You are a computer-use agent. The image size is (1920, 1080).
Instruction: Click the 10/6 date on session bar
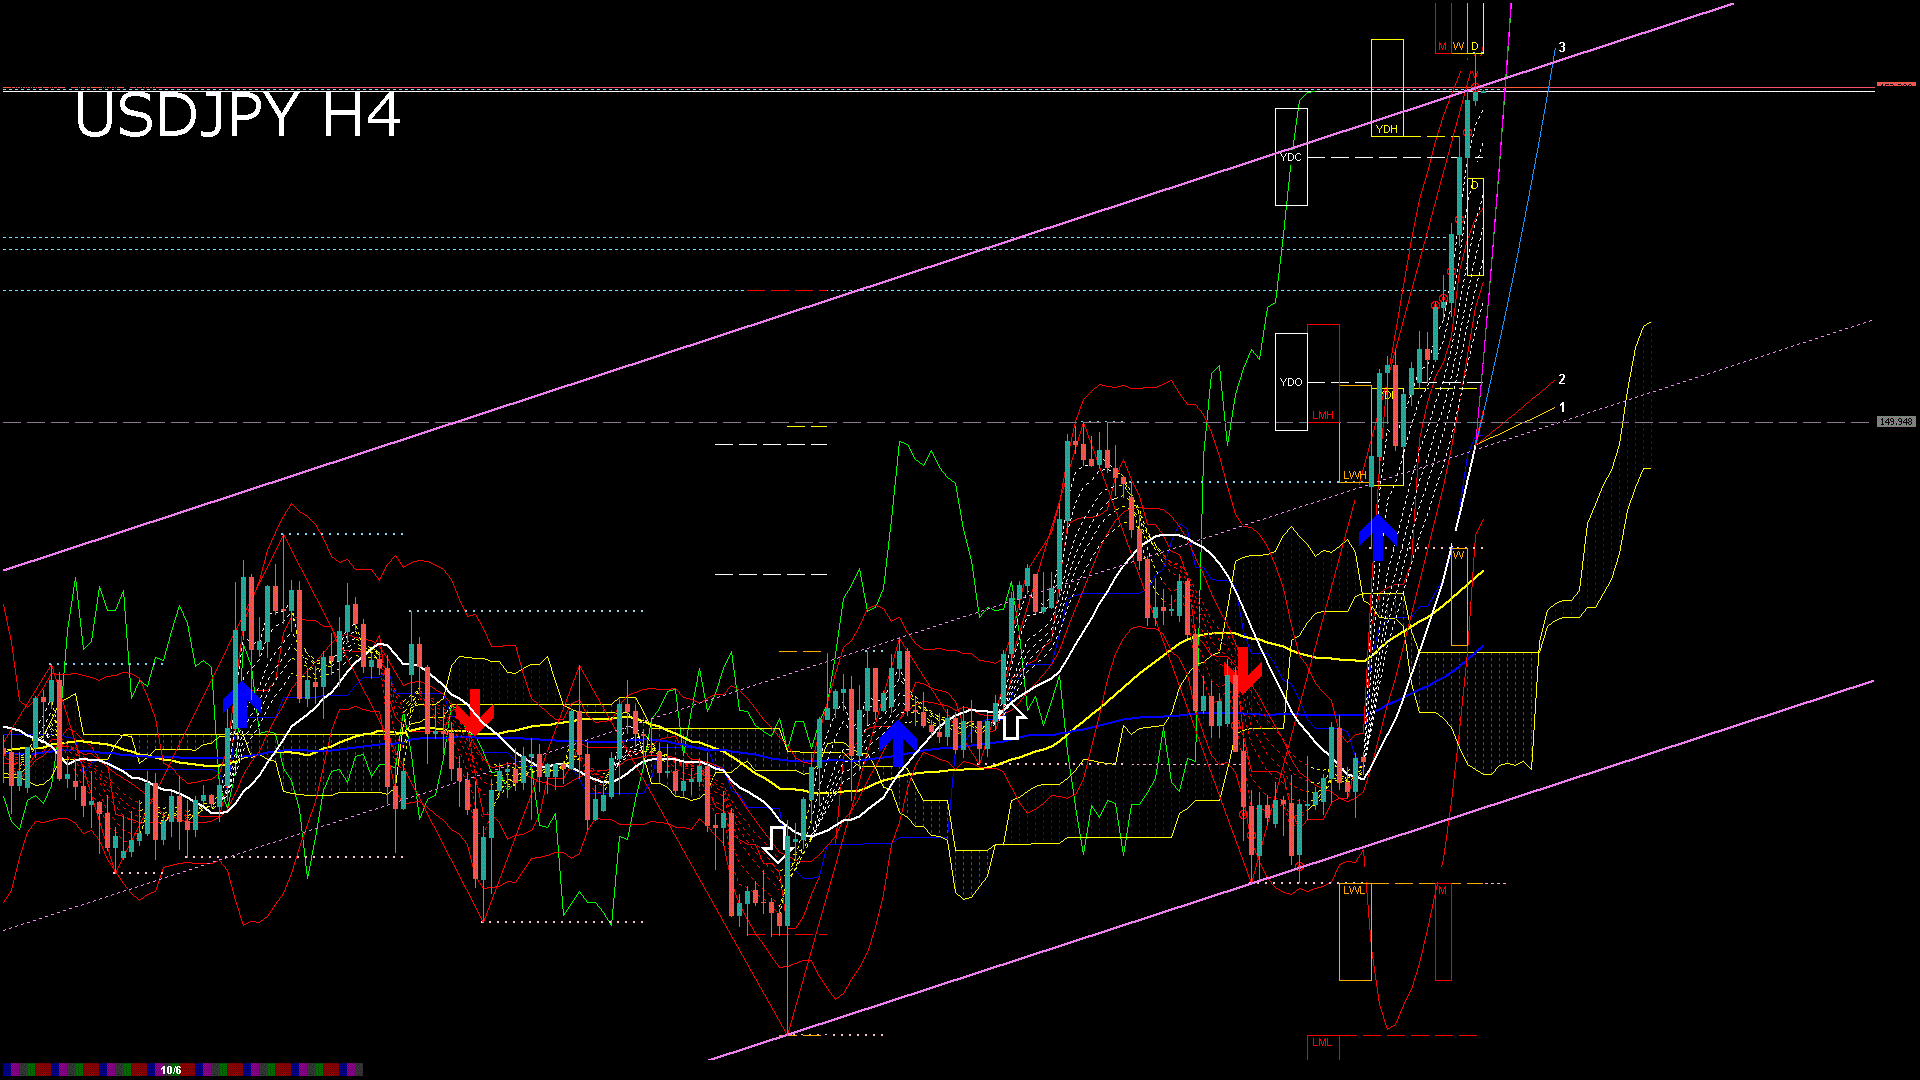click(171, 1070)
